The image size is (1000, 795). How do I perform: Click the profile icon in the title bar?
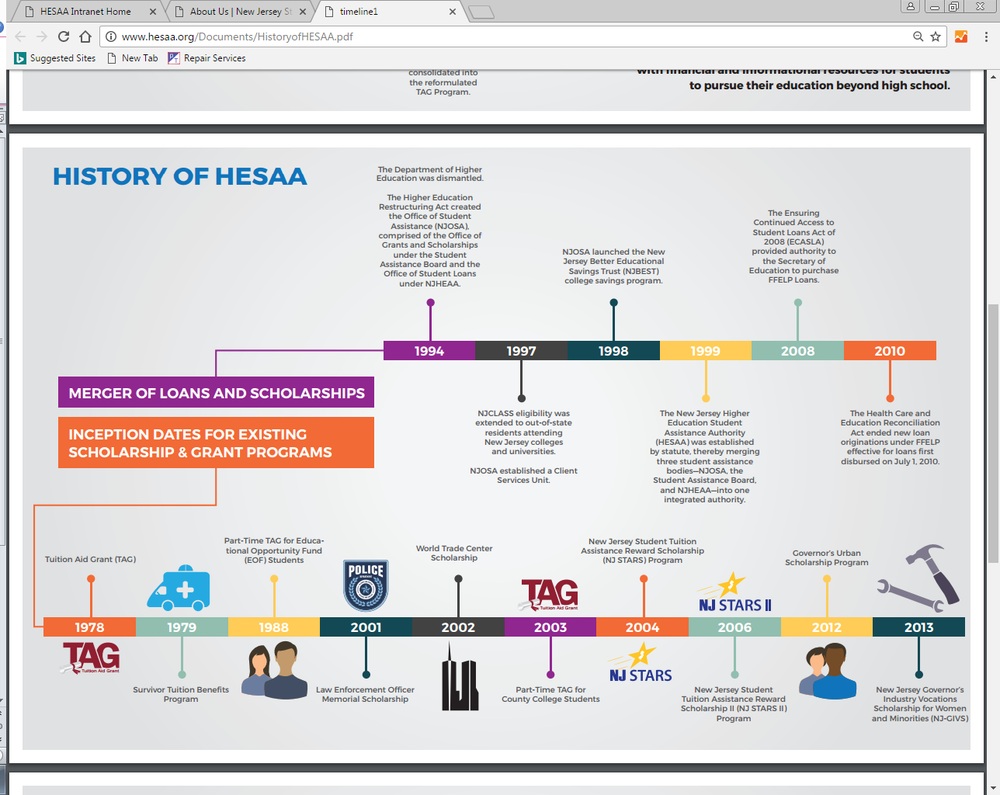tap(910, 9)
